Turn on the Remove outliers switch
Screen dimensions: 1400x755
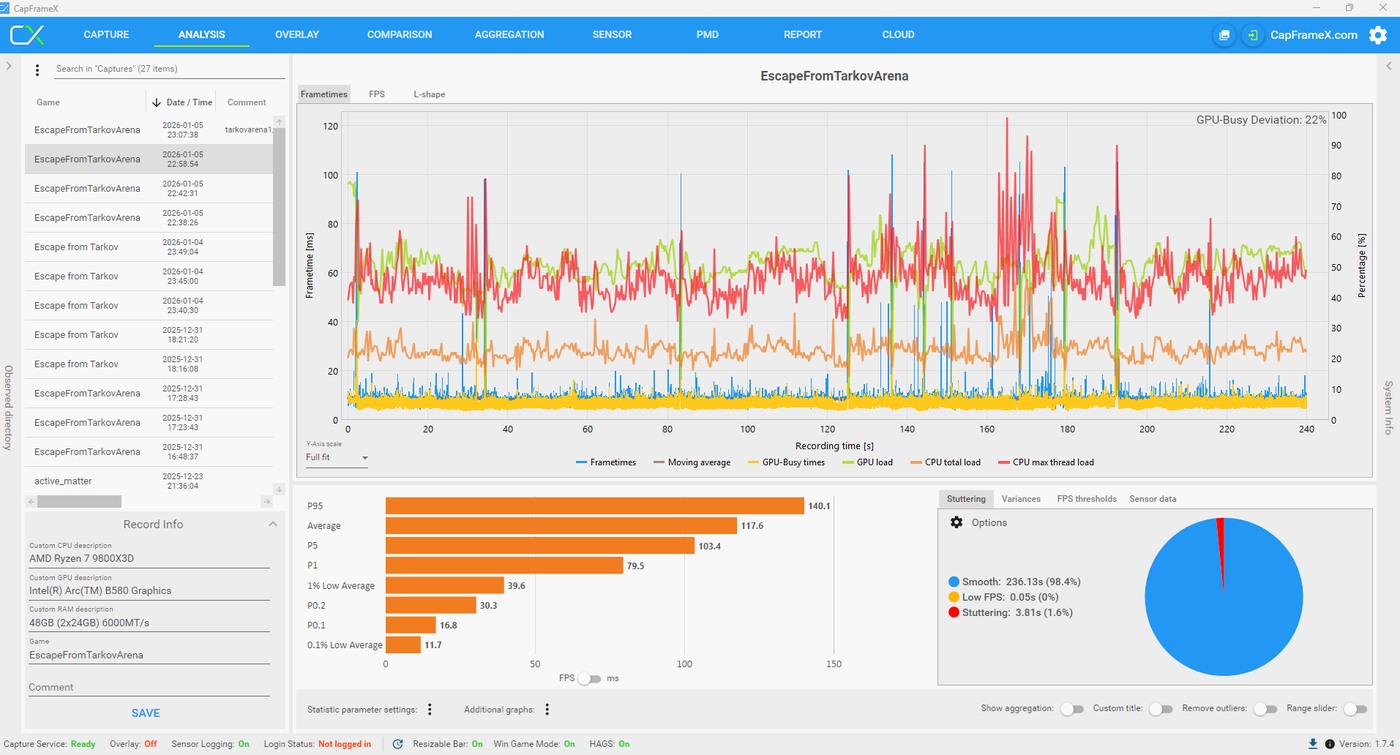(x=1265, y=708)
